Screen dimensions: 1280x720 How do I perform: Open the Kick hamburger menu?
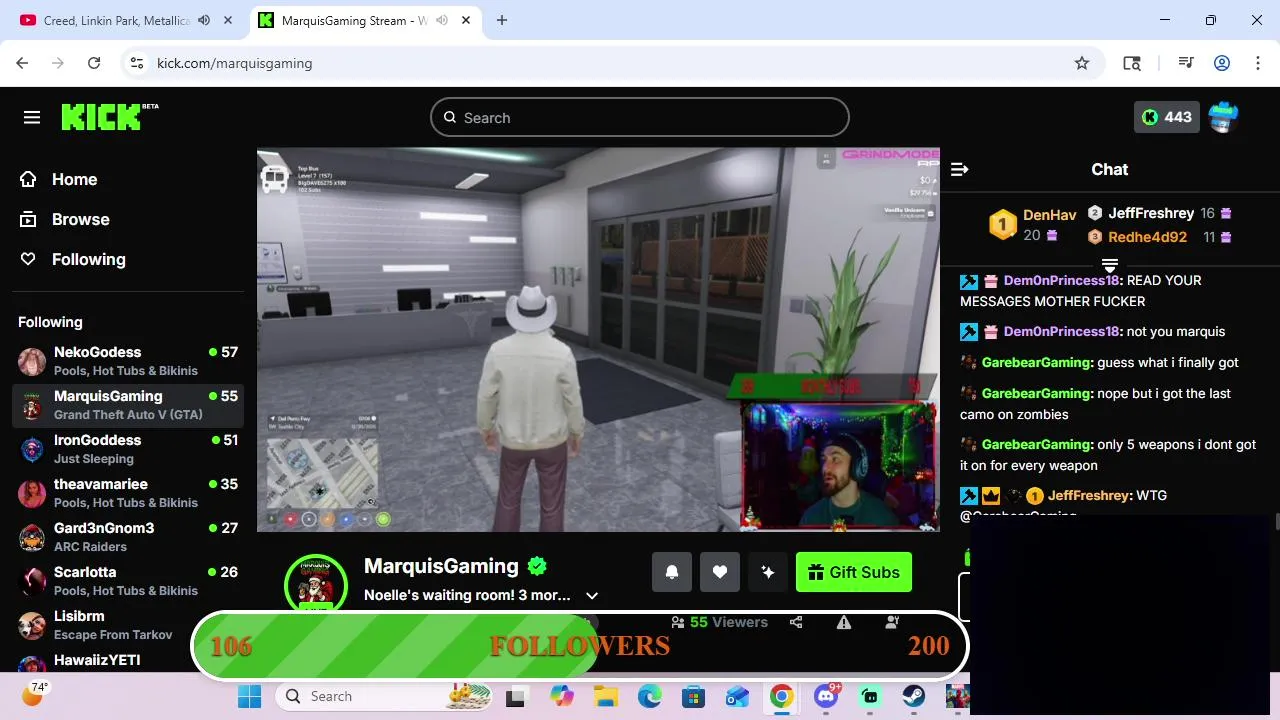[x=32, y=118]
